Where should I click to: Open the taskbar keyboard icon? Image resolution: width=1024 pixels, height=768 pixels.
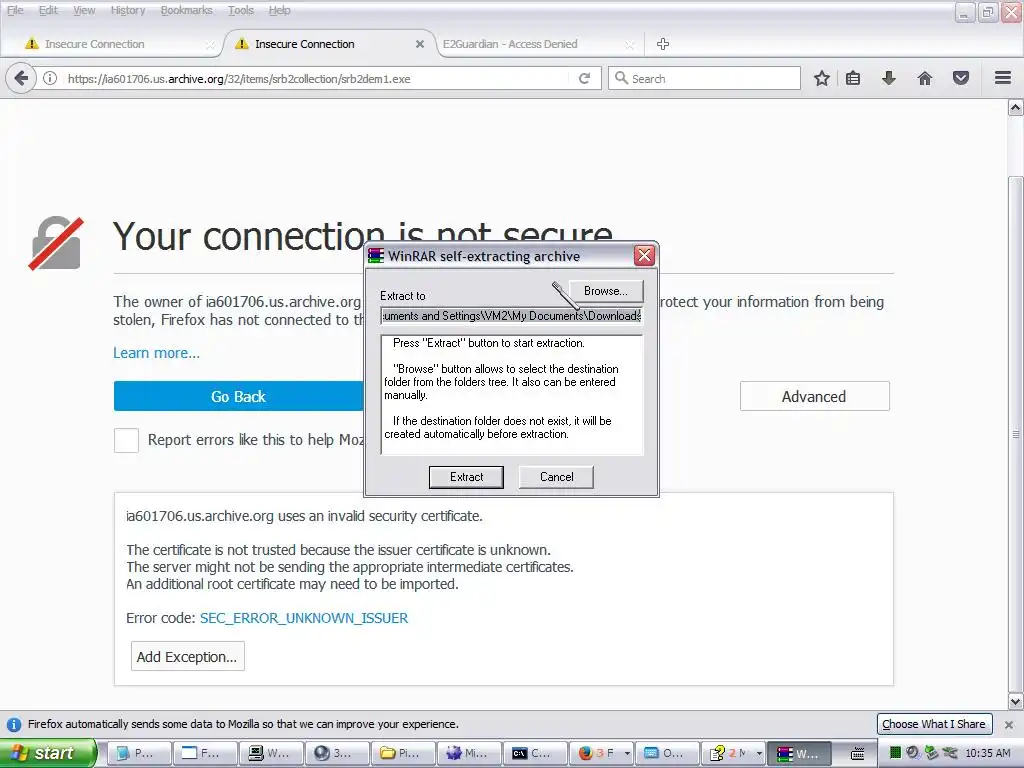(x=857, y=754)
